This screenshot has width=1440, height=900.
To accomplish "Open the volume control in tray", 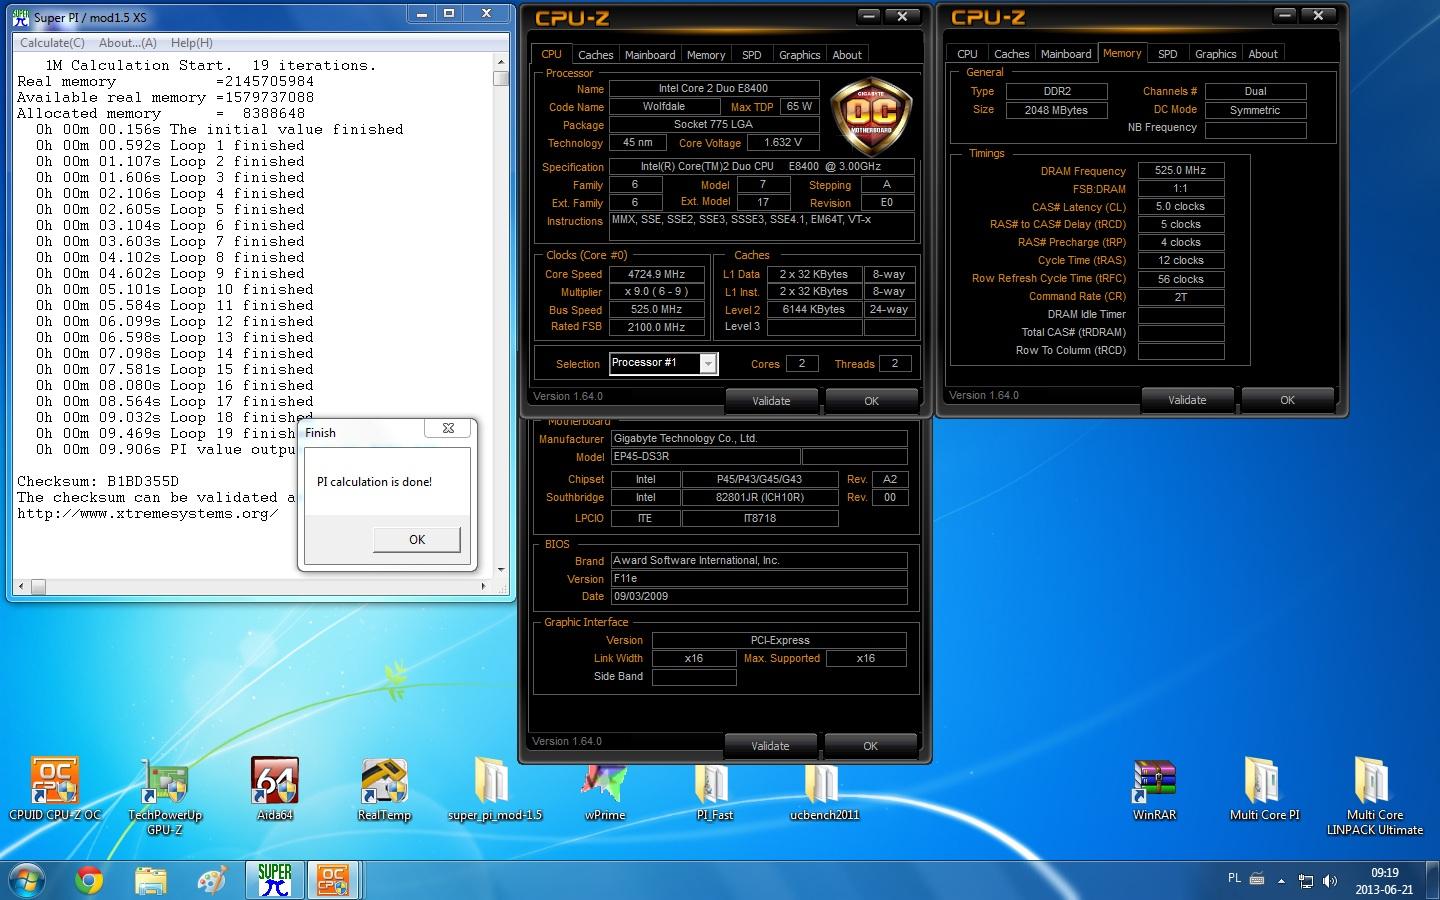I will coord(1330,880).
